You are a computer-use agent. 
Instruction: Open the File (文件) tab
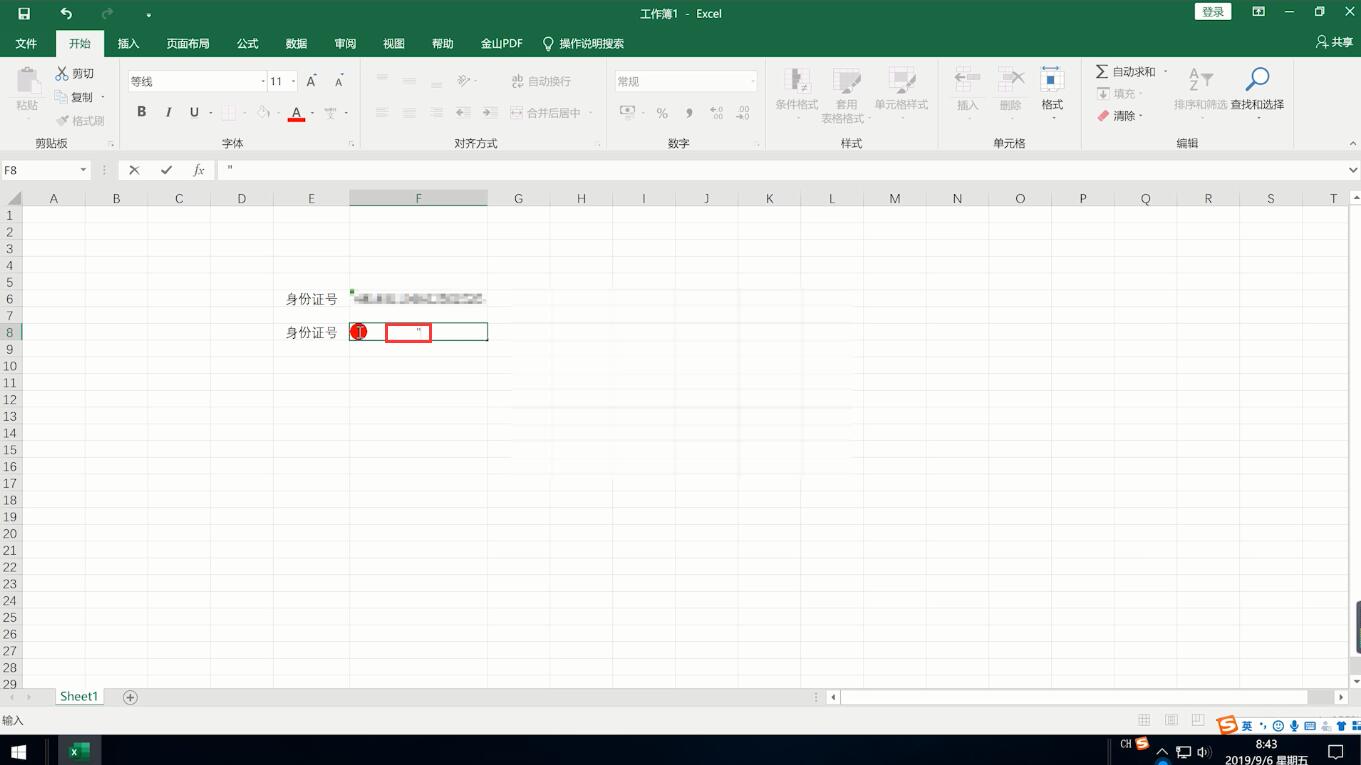click(26, 44)
